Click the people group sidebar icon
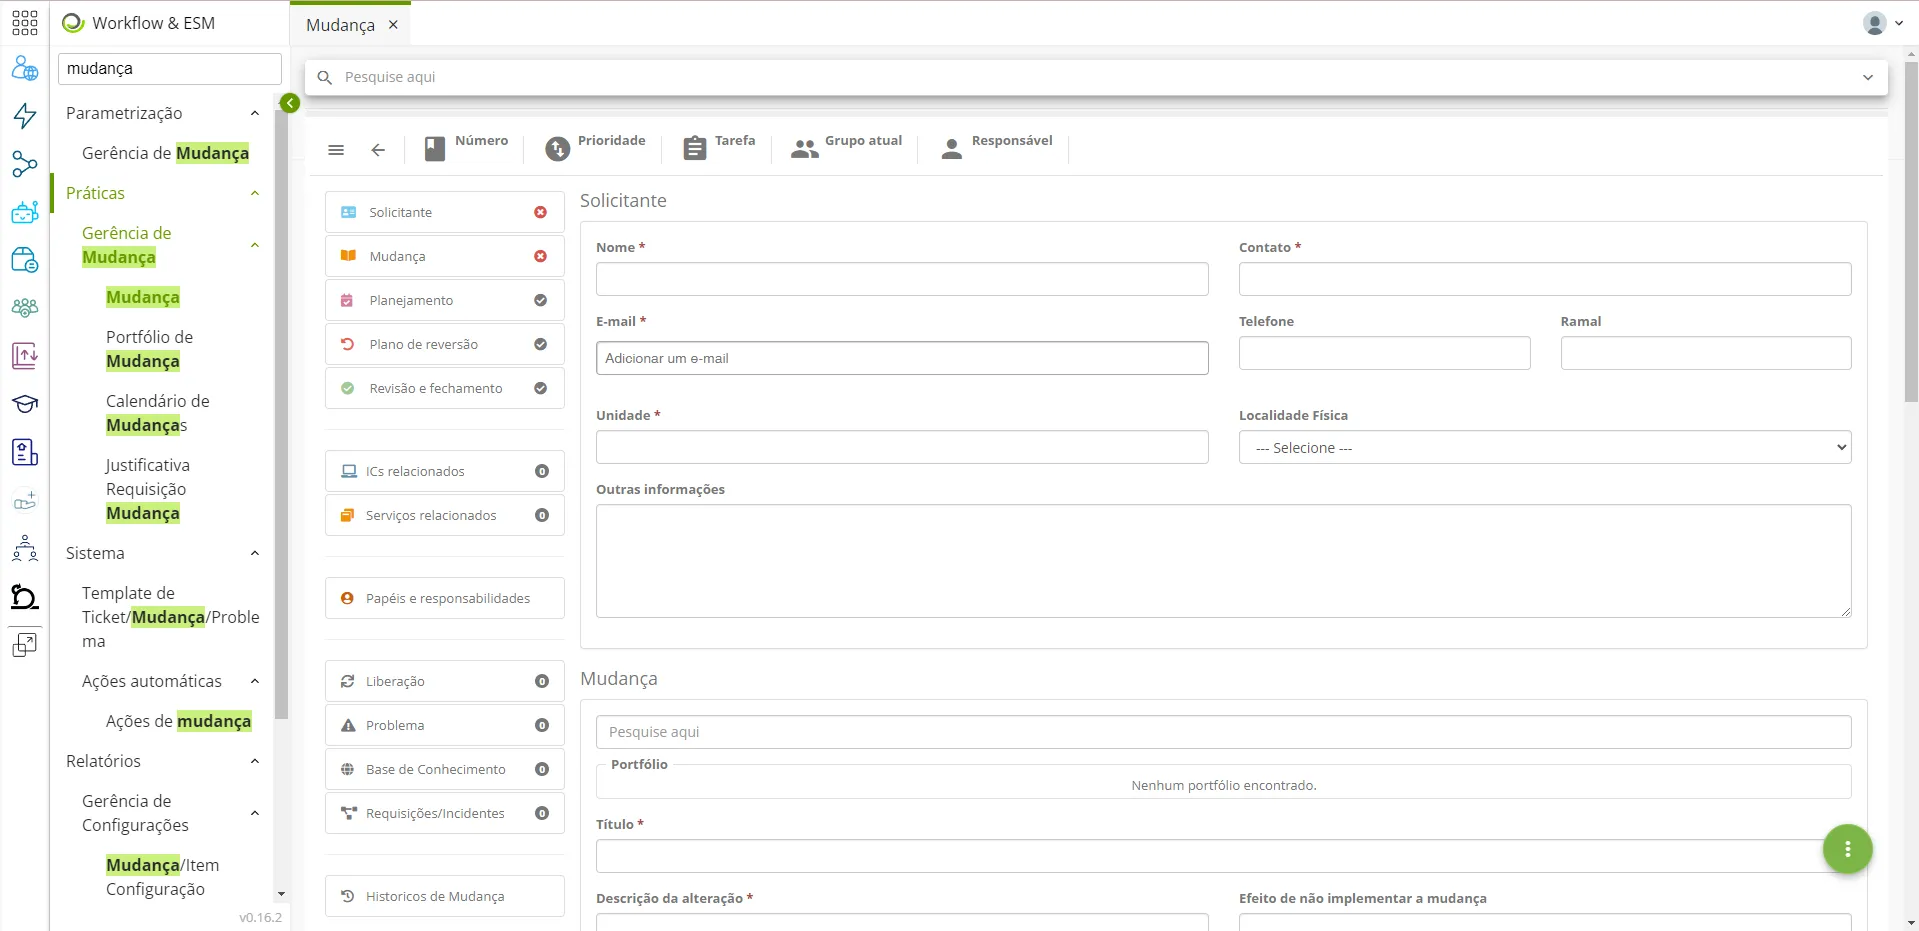 click(25, 308)
